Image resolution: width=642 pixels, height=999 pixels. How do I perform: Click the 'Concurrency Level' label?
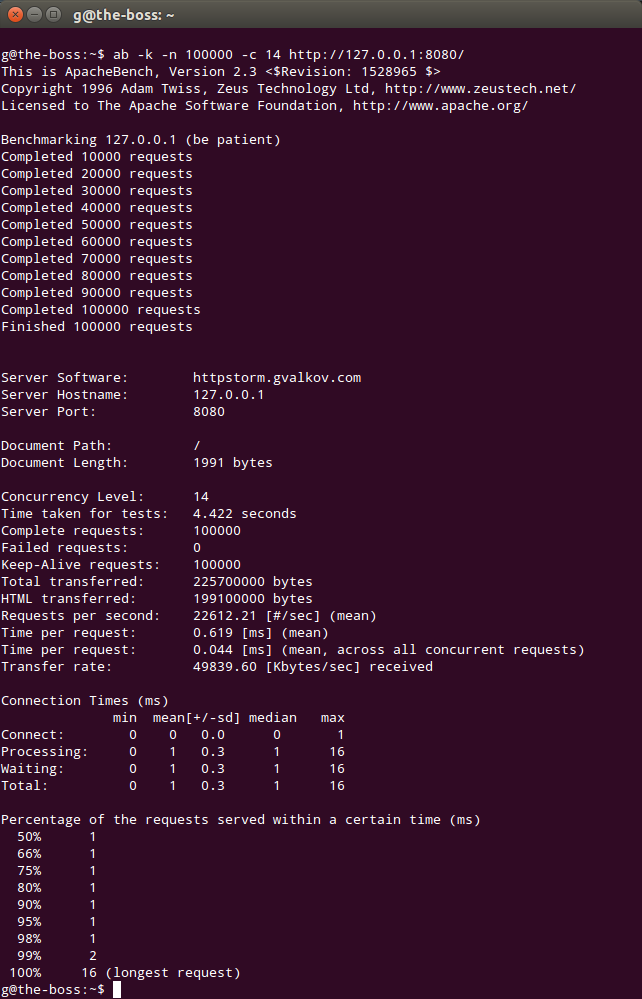tap(72, 497)
